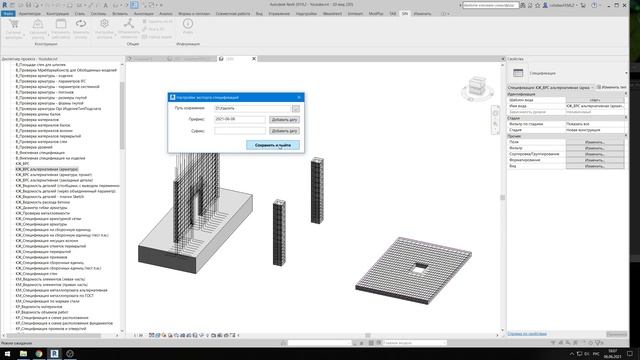Open the Autodesk App Store cart icon
The width and height of the screenshot is (640, 360).
pos(583,5)
